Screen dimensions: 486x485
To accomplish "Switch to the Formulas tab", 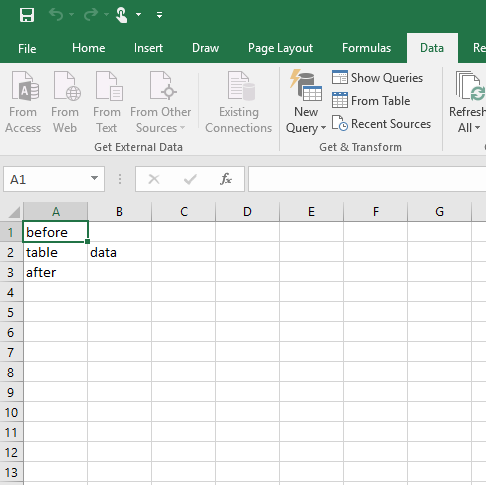I will click(x=366, y=48).
